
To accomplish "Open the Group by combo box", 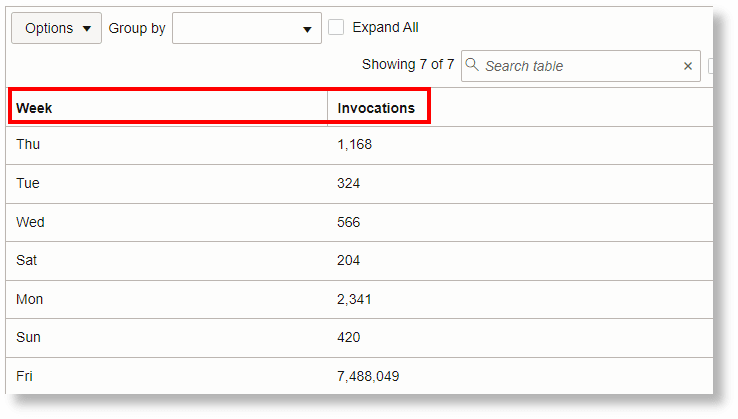I will tap(247, 28).
